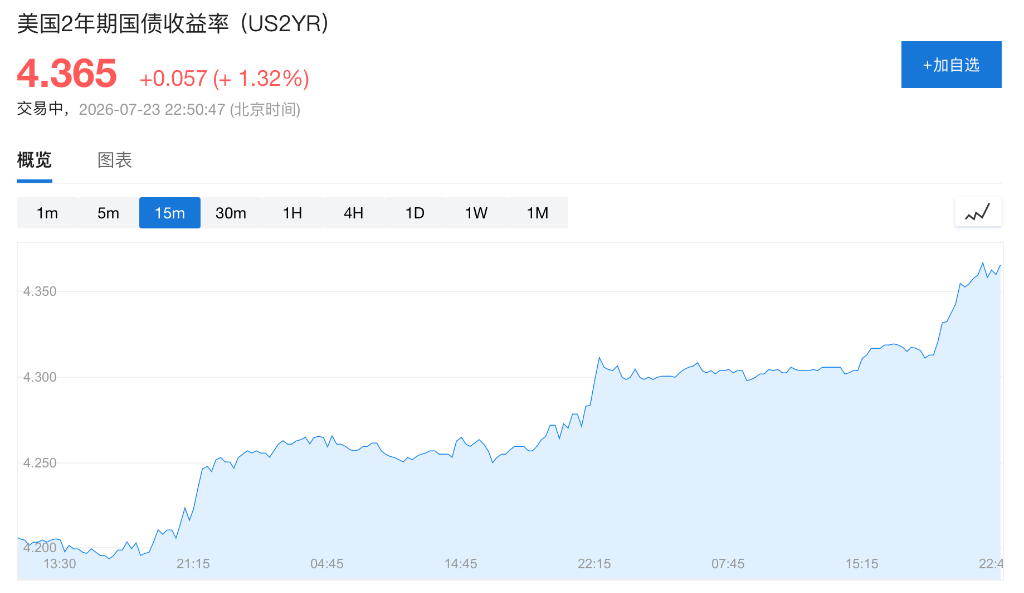The image size is (1024, 593).
Task: Click the 美国2年期国债收益率 (US2YR) title
Action: point(173,24)
